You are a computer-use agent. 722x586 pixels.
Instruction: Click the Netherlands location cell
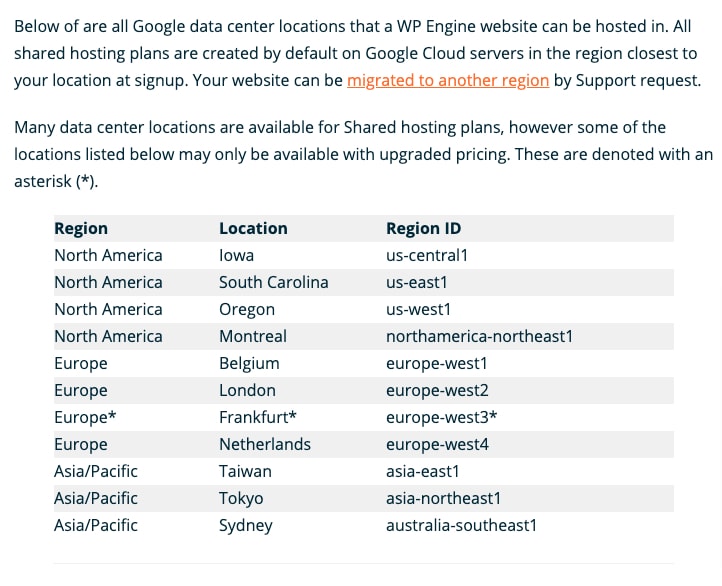(265, 445)
